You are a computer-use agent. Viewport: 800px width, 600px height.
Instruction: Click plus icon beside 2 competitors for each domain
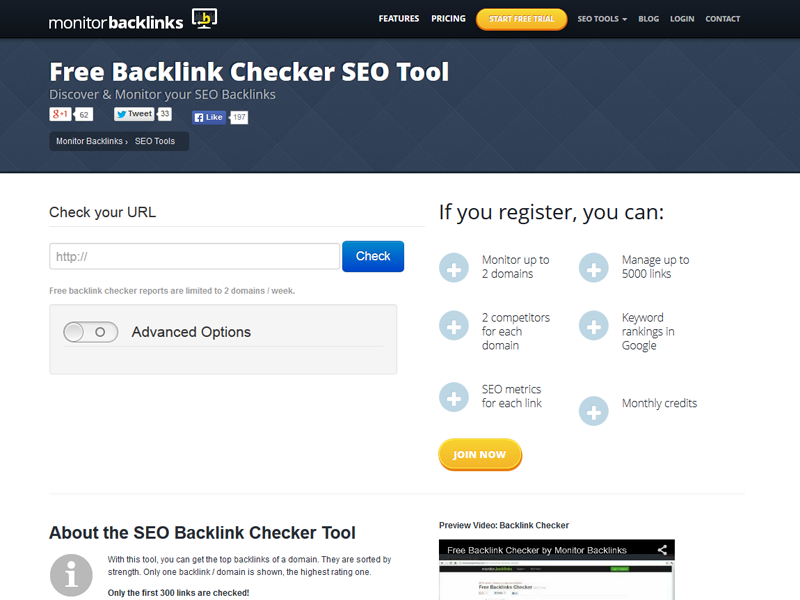pos(454,326)
